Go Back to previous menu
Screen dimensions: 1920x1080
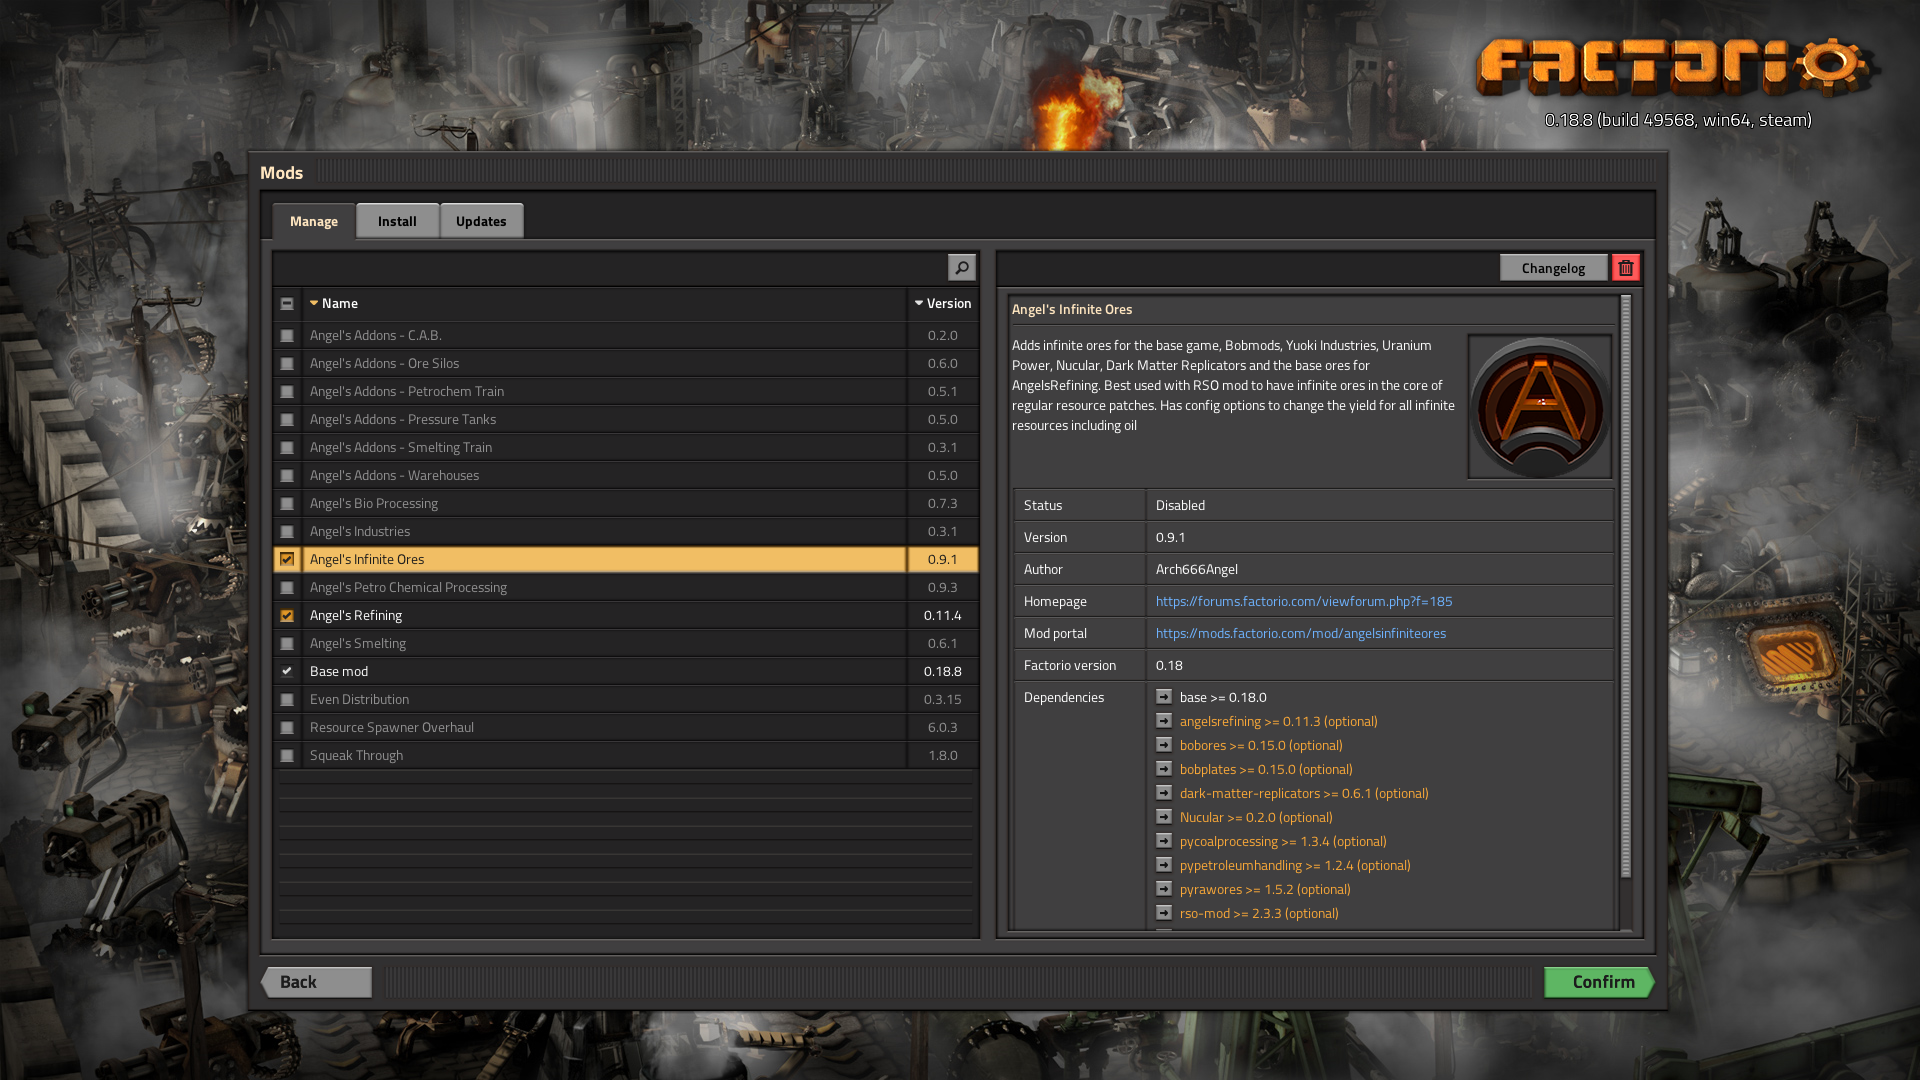coord(317,982)
